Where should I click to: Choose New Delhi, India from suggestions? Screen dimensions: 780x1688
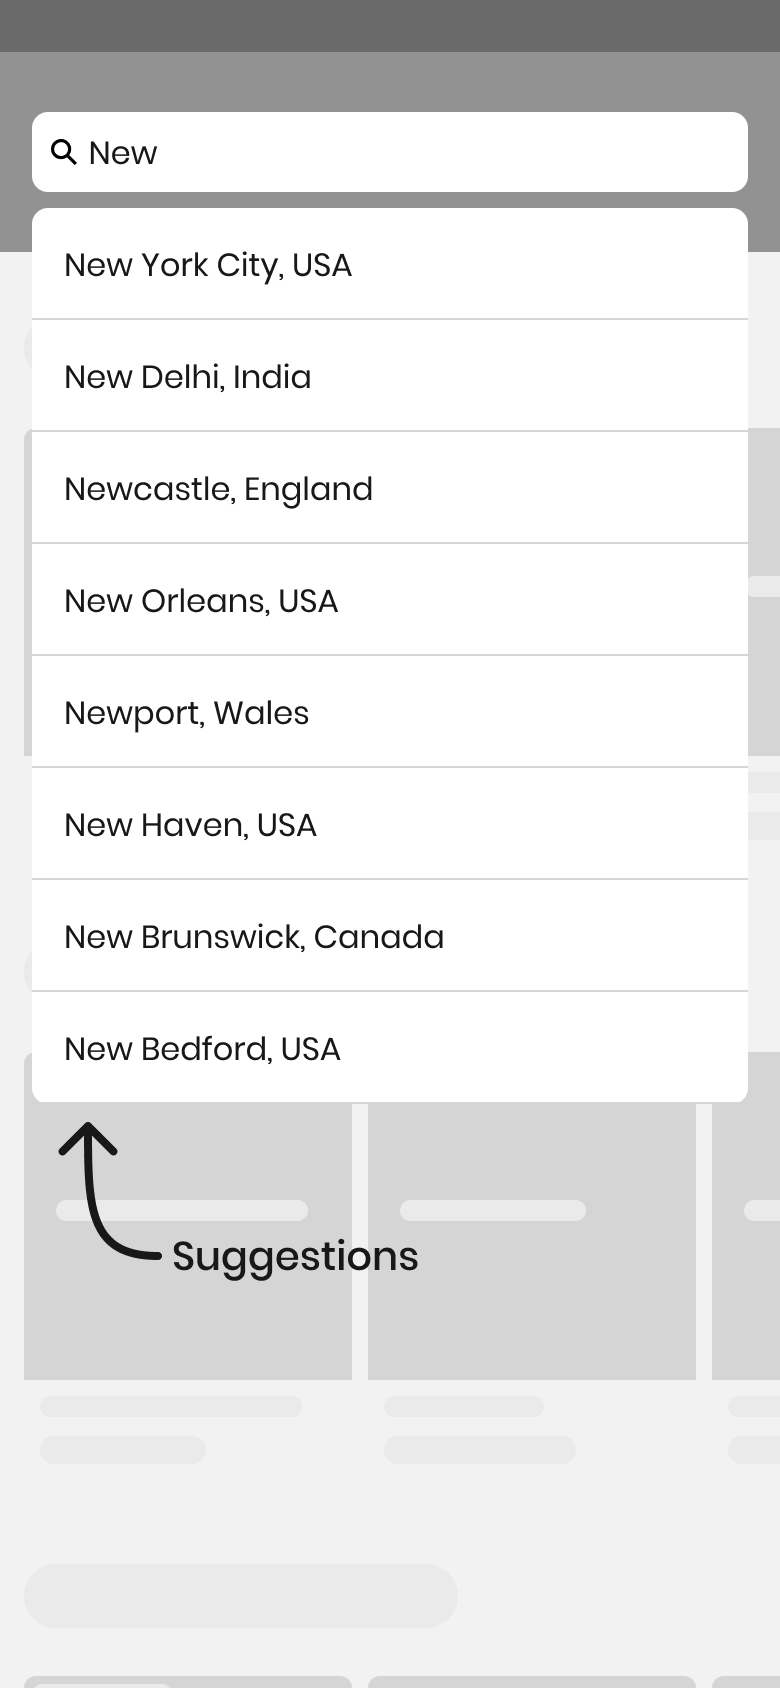click(389, 377)
